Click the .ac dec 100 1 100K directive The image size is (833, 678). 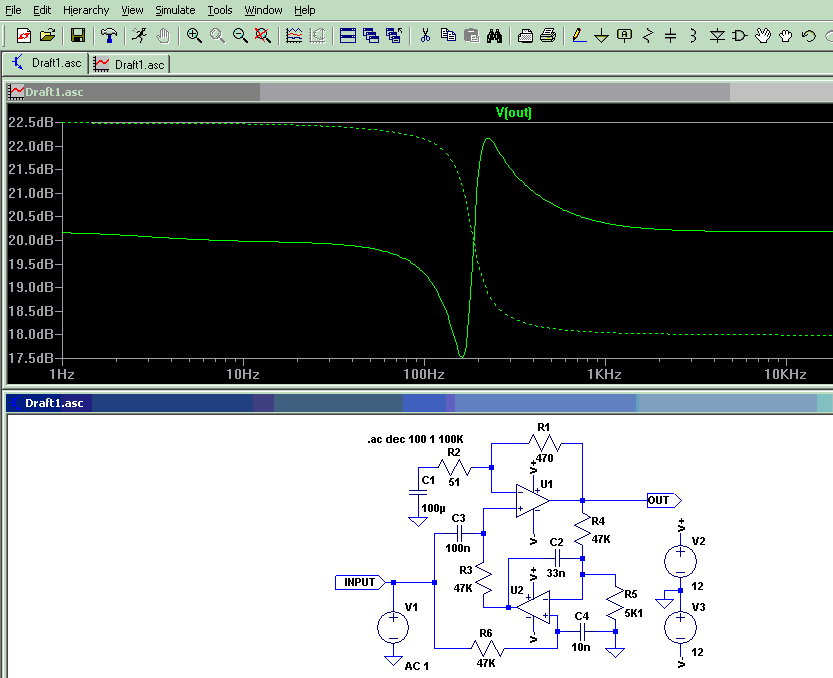(x=415, y=439)
